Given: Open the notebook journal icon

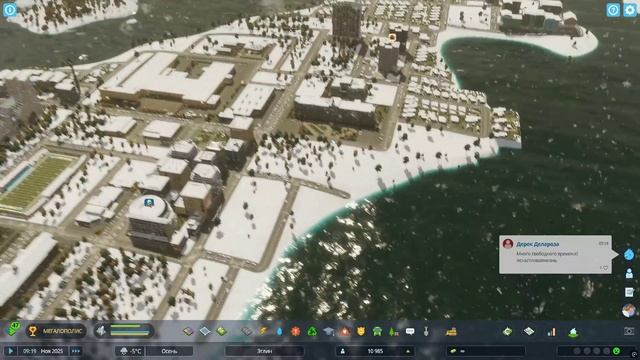Looking at the screenshot, I should 629,292.
